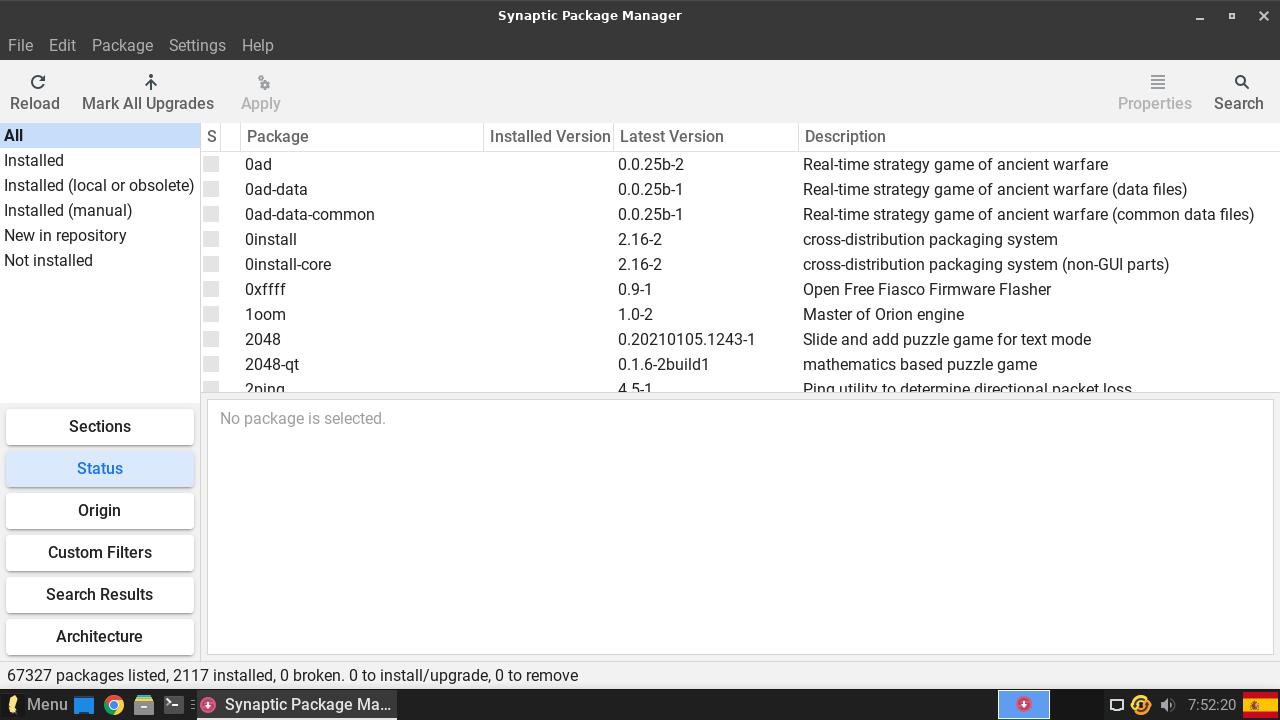Toggle status checkbox for 2048-qt

[x=211, y=364]
